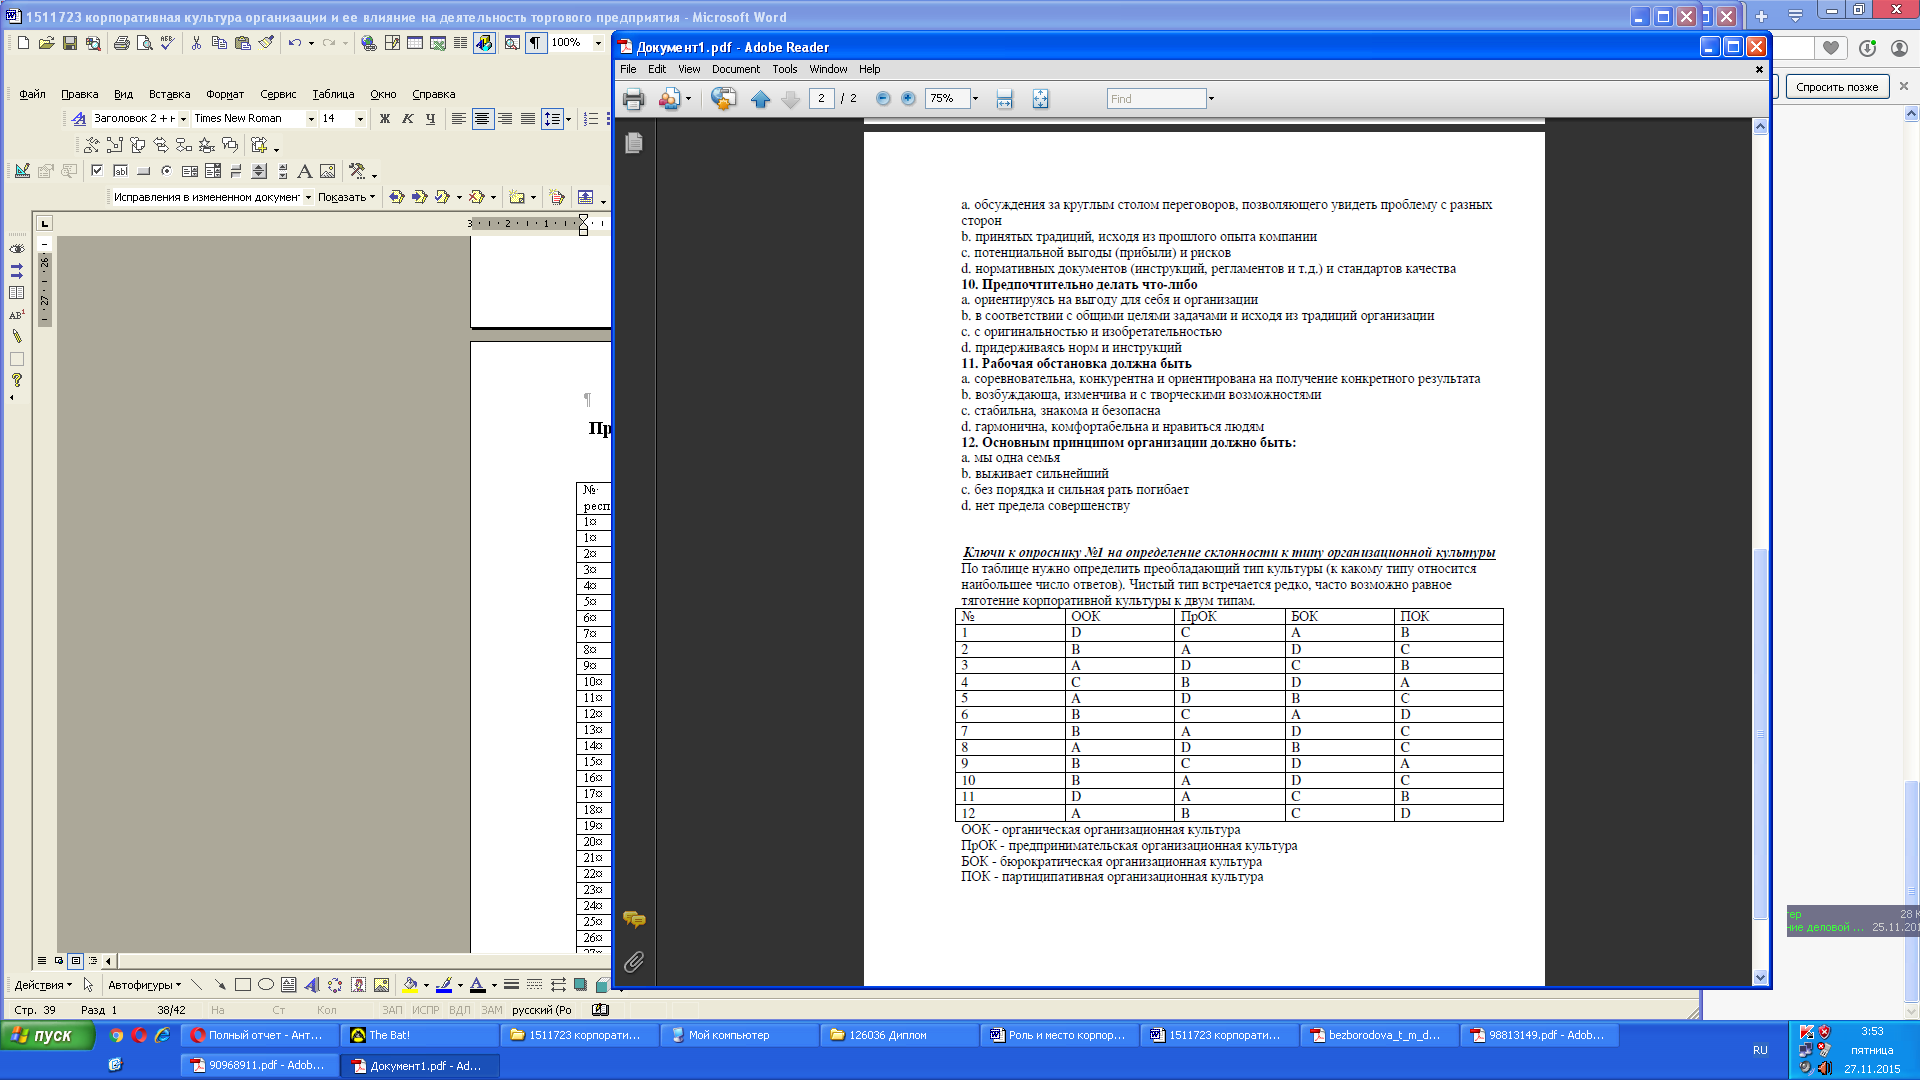Viewport: 1920px width, 1080px height.
Task: Open Comments panel in Adobe Reader sidebar
Action: point(634,919)
